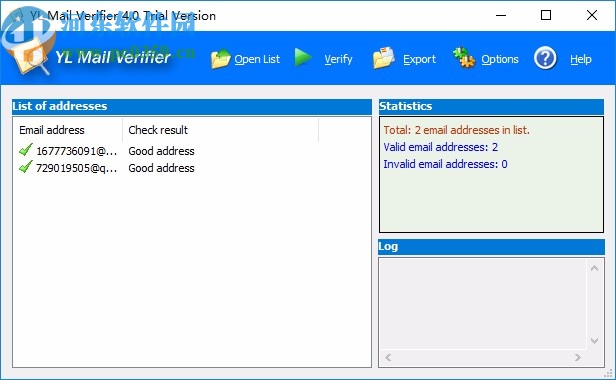Click the Log panel header
Viewport: 616px width, 380px height.
(491, 247)
